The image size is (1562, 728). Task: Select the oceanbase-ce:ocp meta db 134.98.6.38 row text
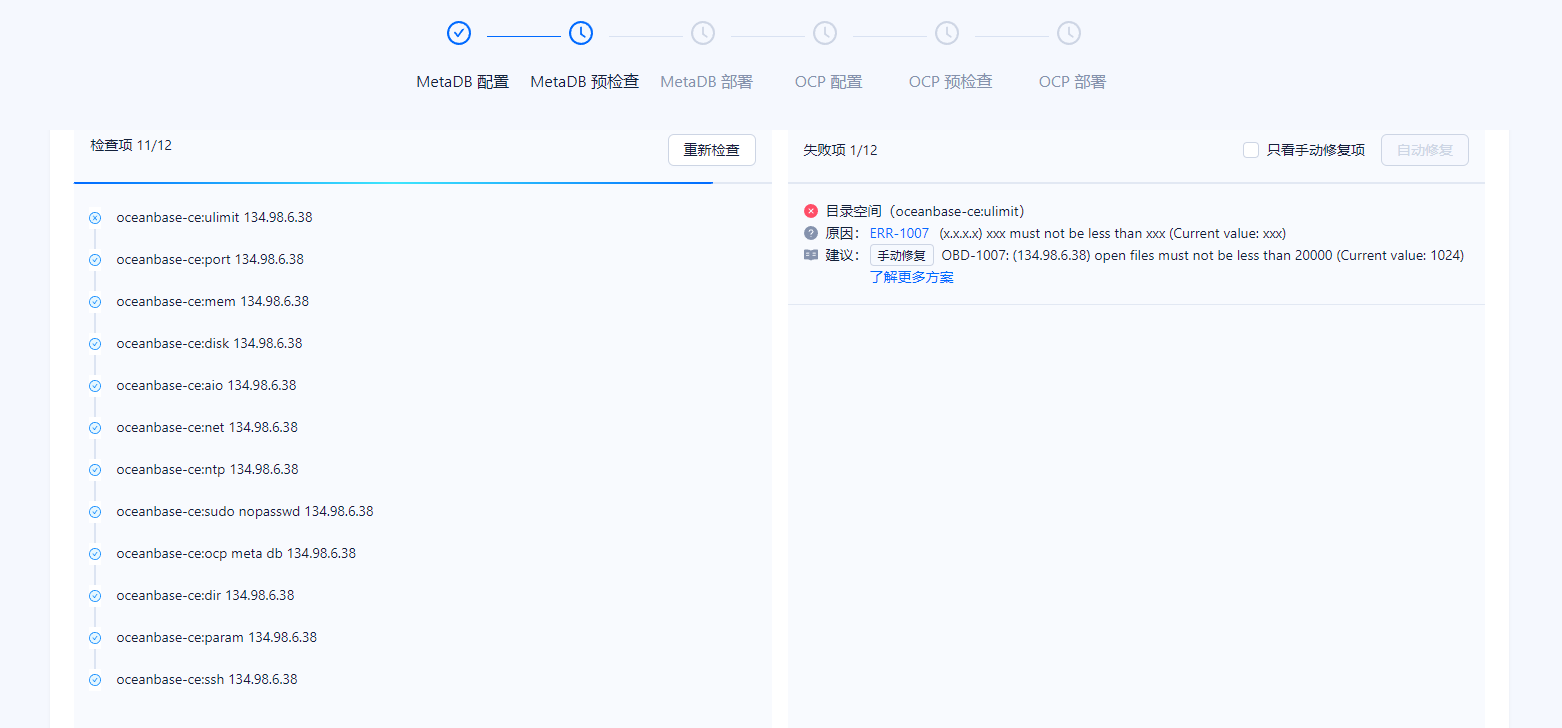pos(236,553)
